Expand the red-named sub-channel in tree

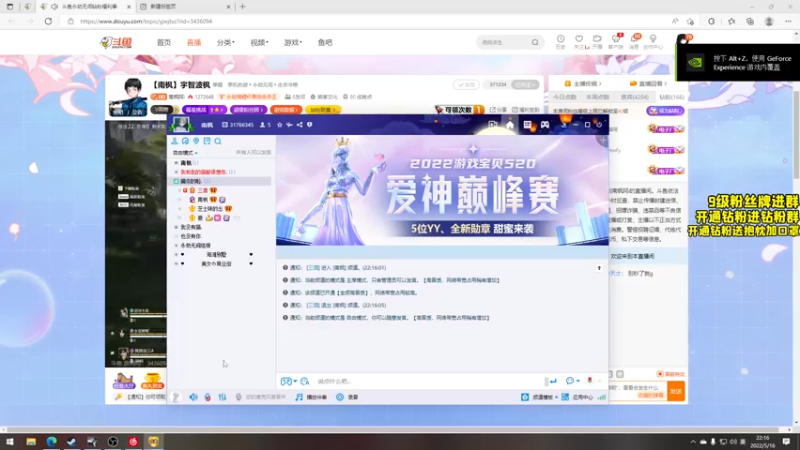[x=177, y=172]
